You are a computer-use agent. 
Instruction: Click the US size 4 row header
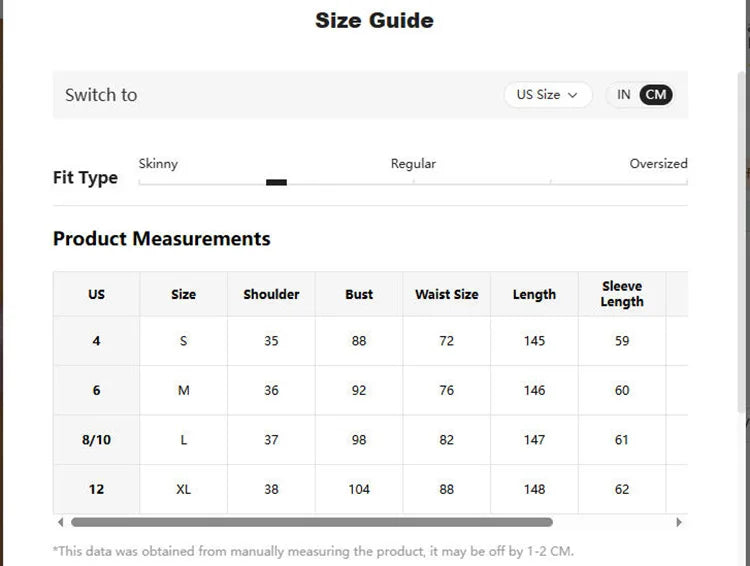(96, 341)
